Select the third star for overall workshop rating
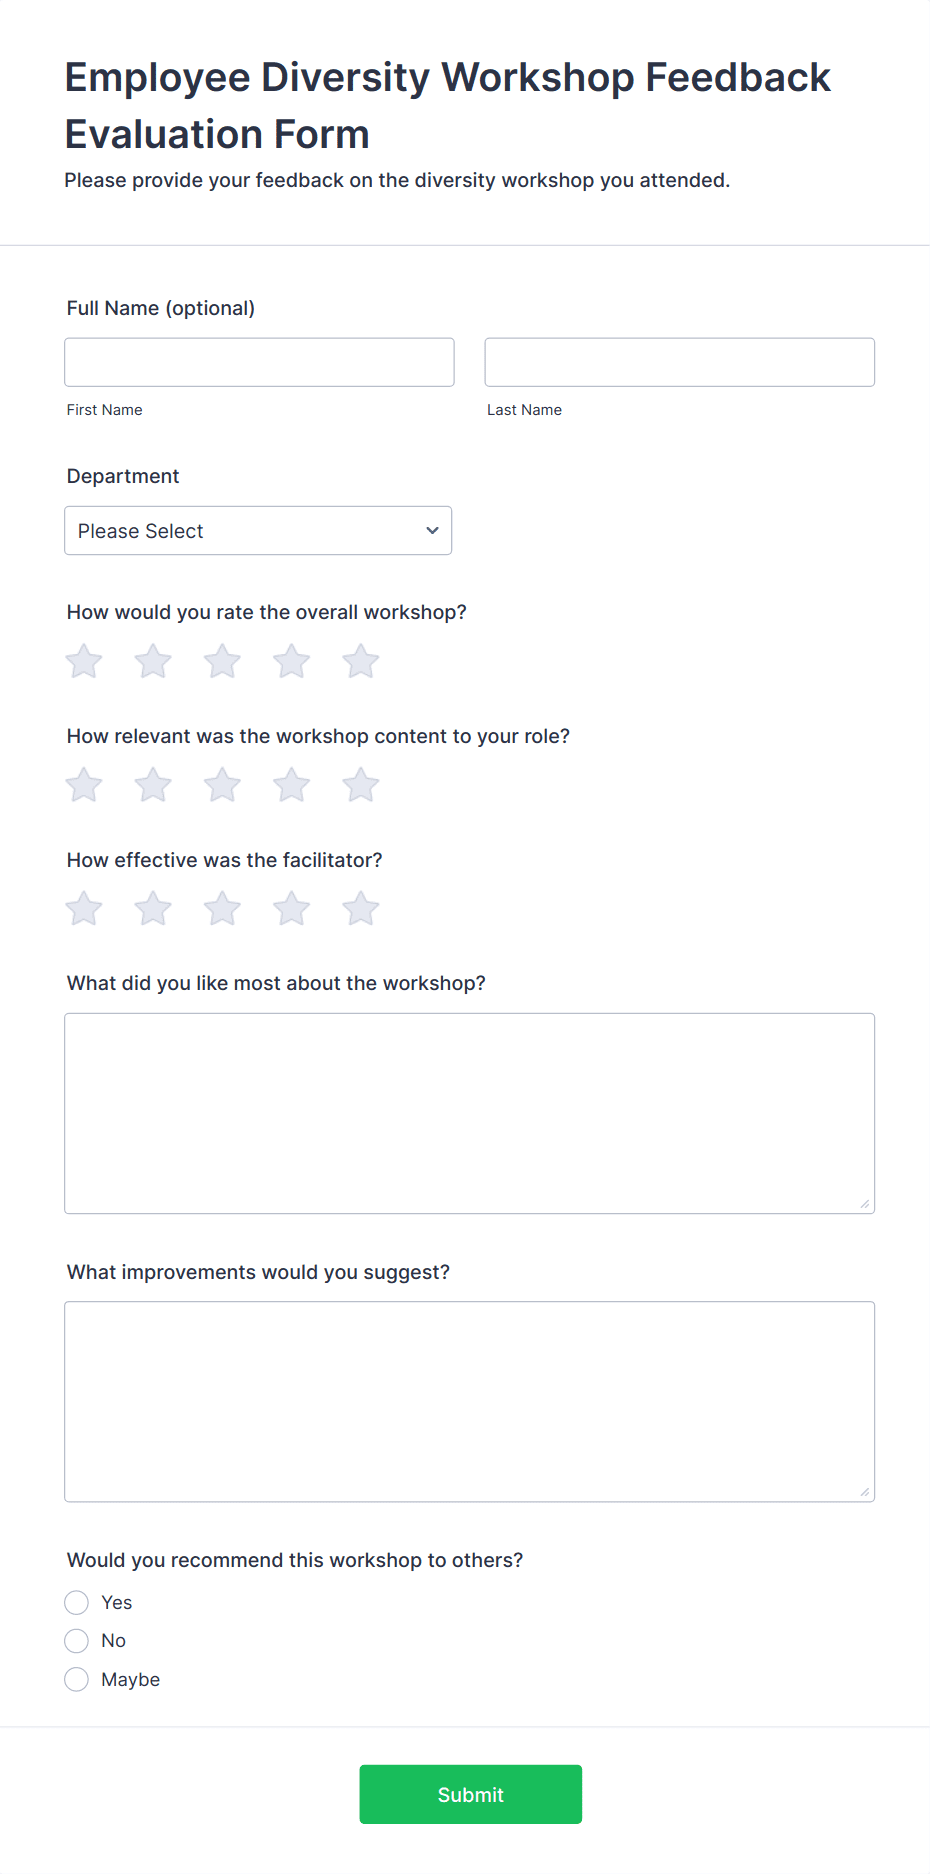 (x=221, y=661)
